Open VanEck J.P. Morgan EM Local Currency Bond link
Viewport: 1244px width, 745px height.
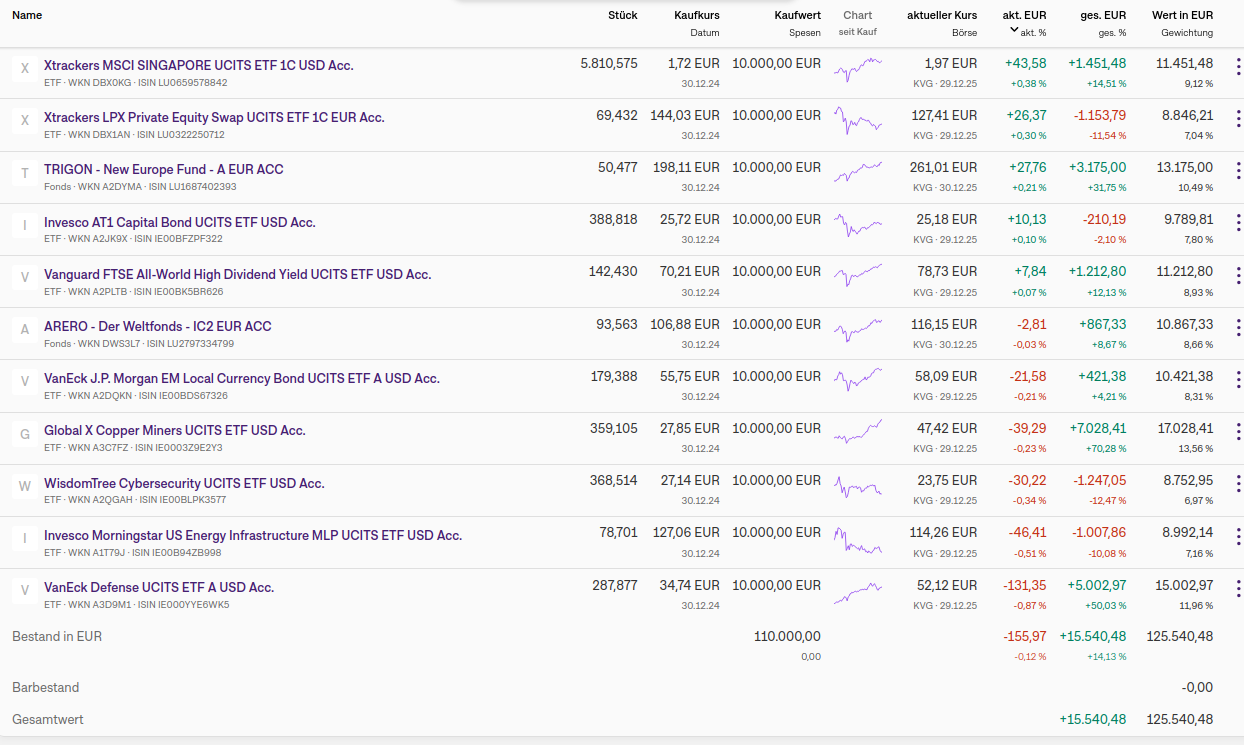click(x=241, y=378)
